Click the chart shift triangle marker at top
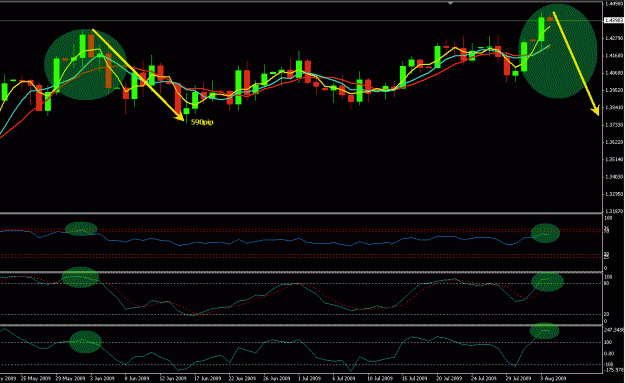625x383 pixels. pos(450,3)
